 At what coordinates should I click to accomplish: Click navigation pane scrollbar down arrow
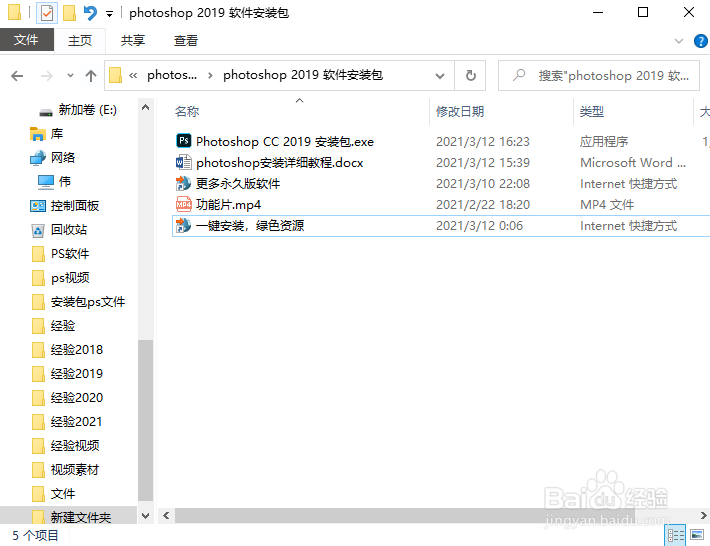145,516
